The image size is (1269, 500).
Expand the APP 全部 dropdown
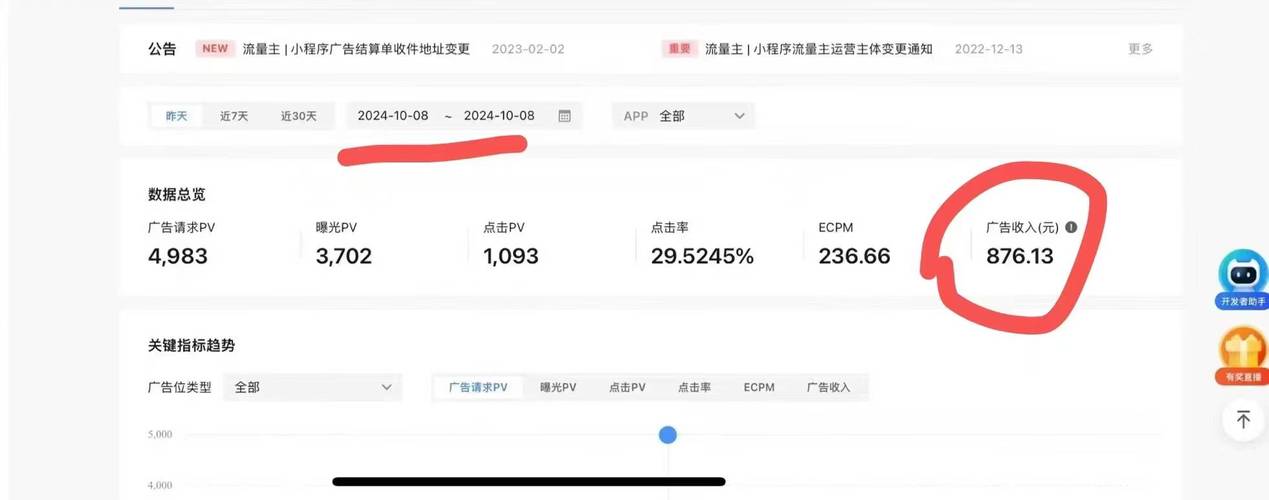pyautogui.click(x=684, y=116)
